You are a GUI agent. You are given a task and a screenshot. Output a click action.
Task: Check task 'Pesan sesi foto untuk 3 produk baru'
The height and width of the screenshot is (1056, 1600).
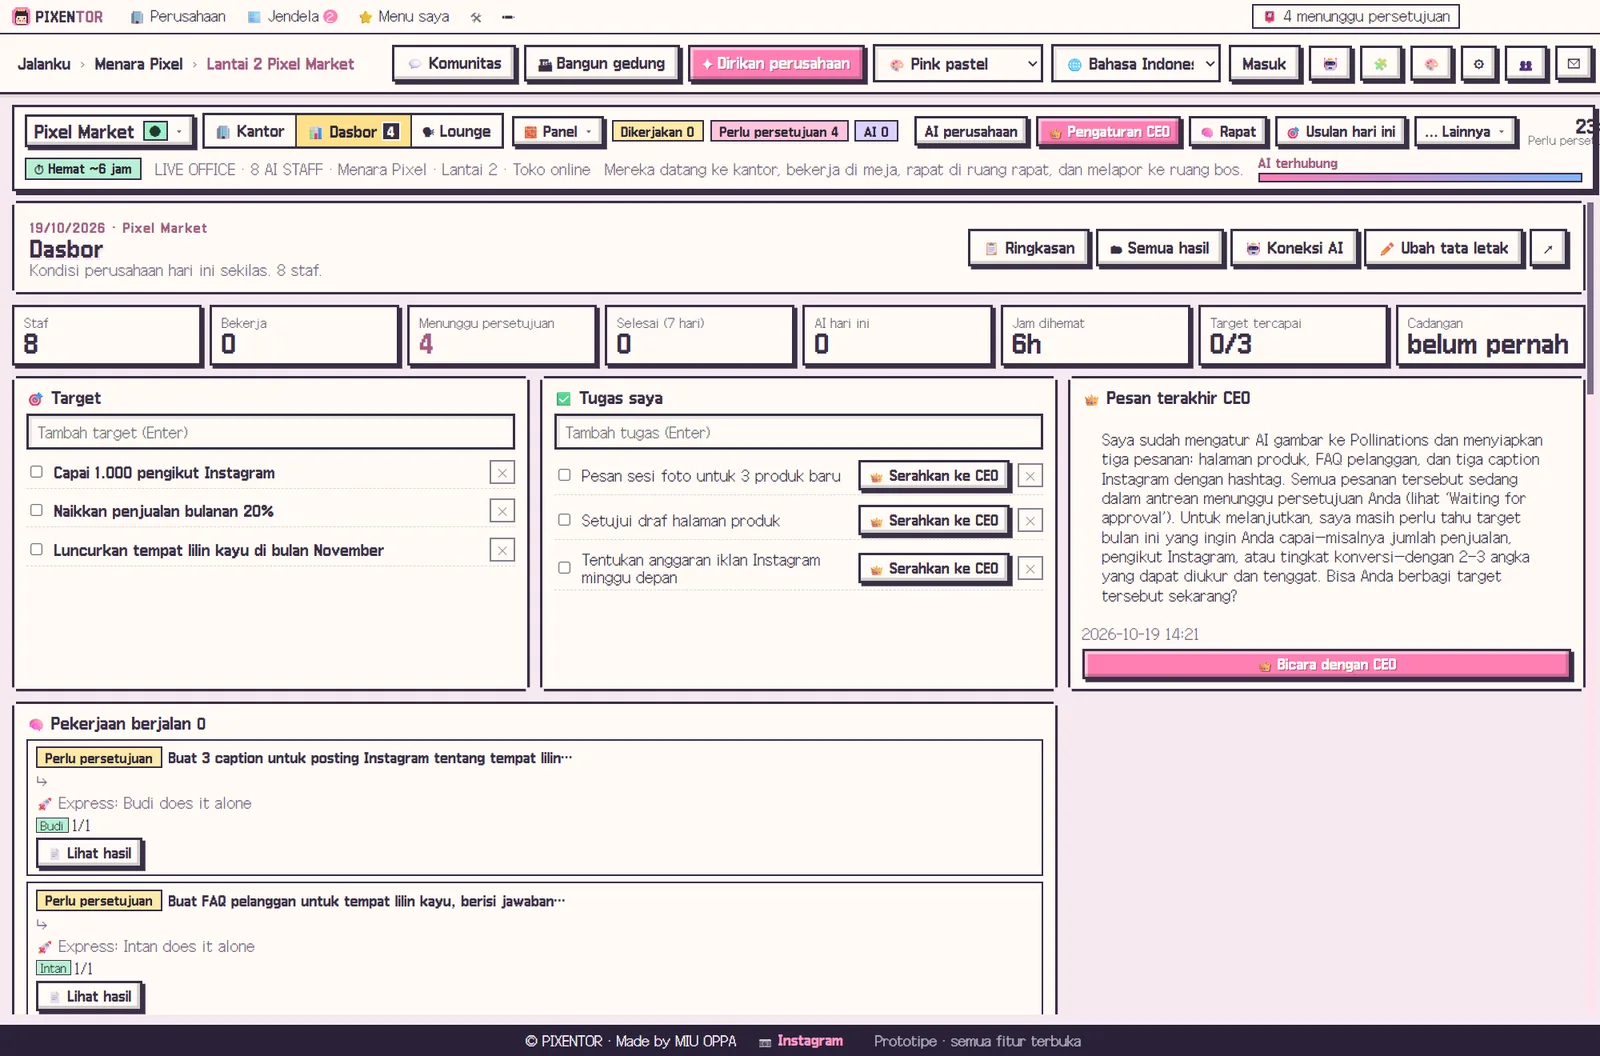(x=564, y=475)
